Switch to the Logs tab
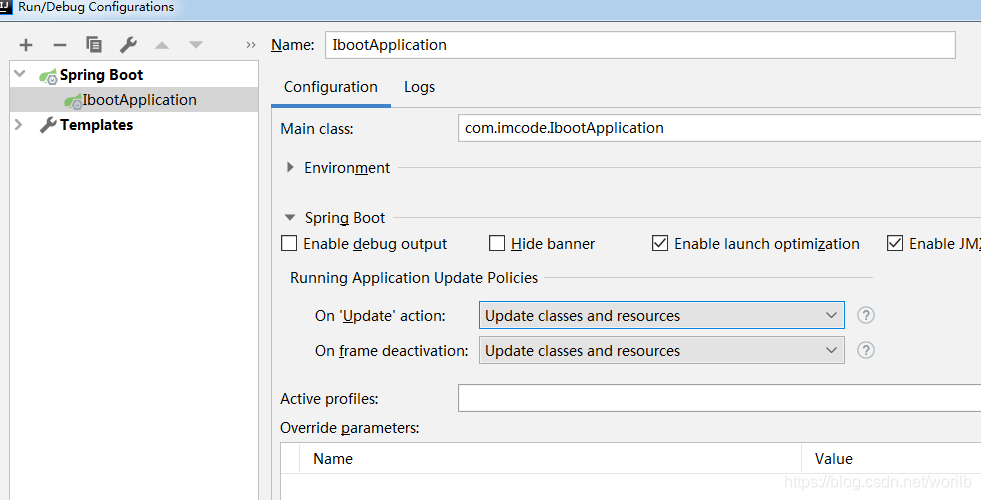This screenshot has width=981, height=500. (x=419, y=87)
